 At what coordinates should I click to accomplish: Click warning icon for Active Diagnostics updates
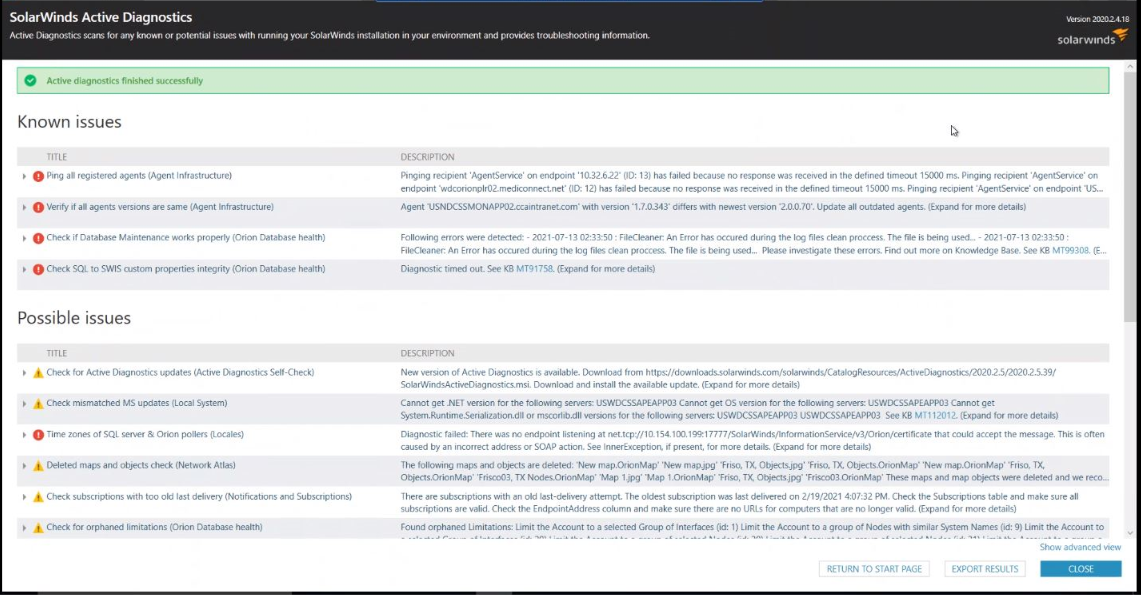pyautogui.click(x=39, y=373)
